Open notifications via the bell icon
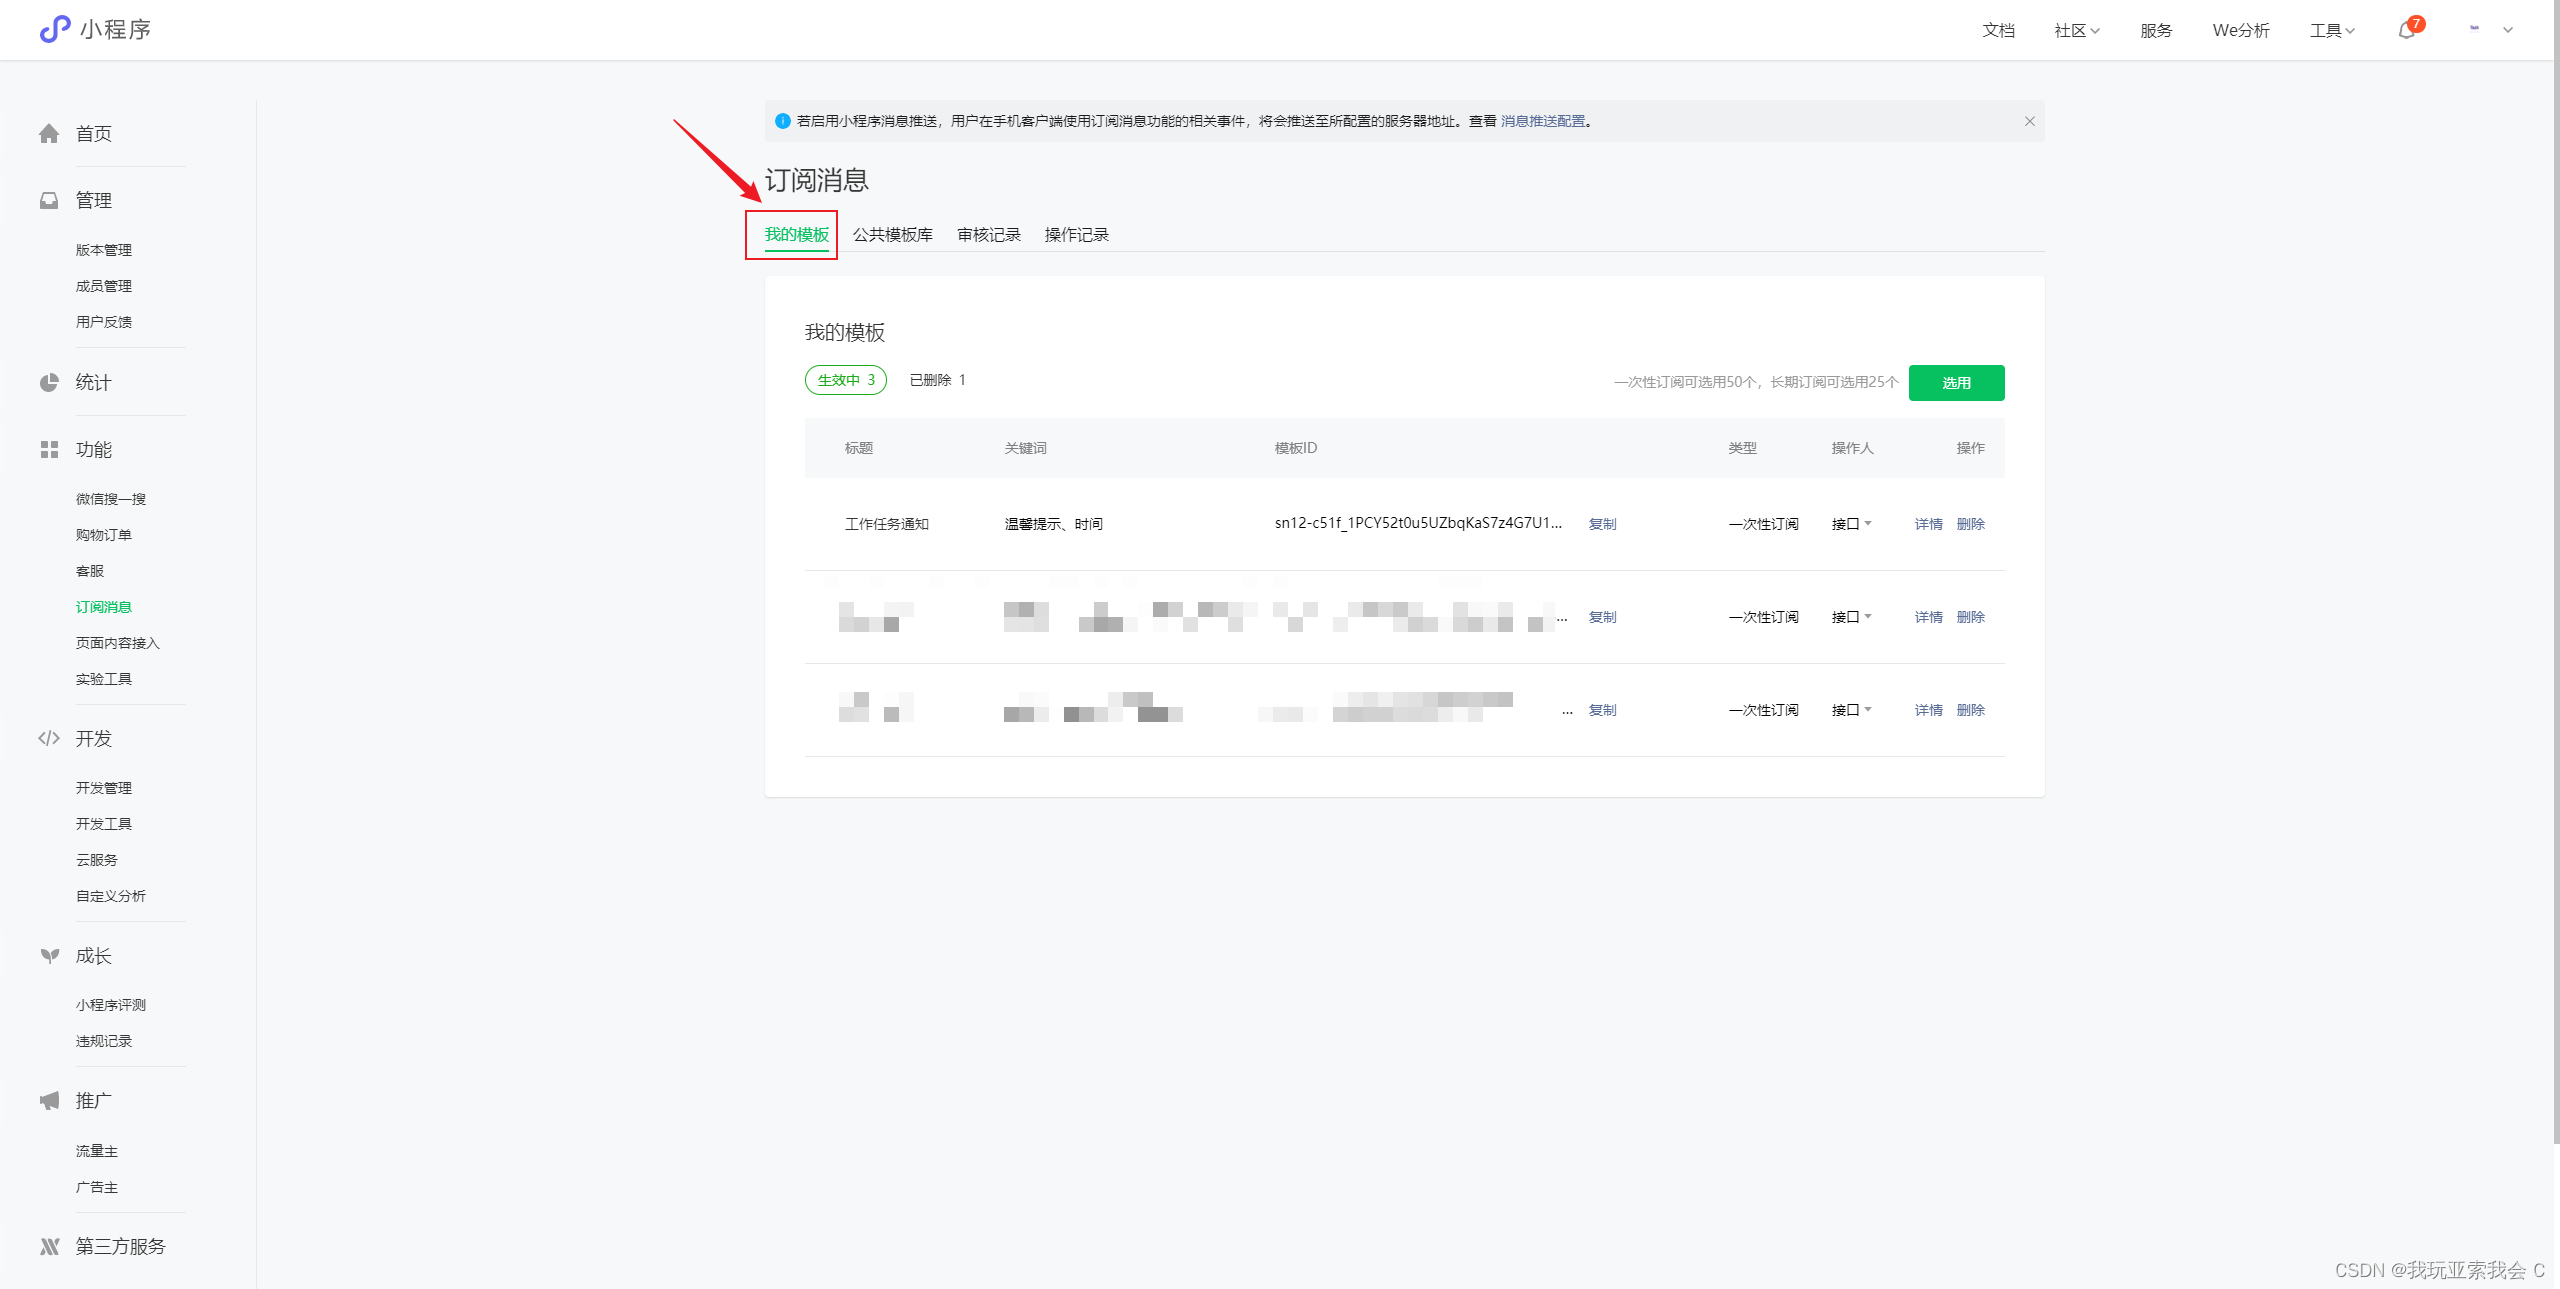The height and width of the screenshot is (1289, 2560). coord(2407,30)
